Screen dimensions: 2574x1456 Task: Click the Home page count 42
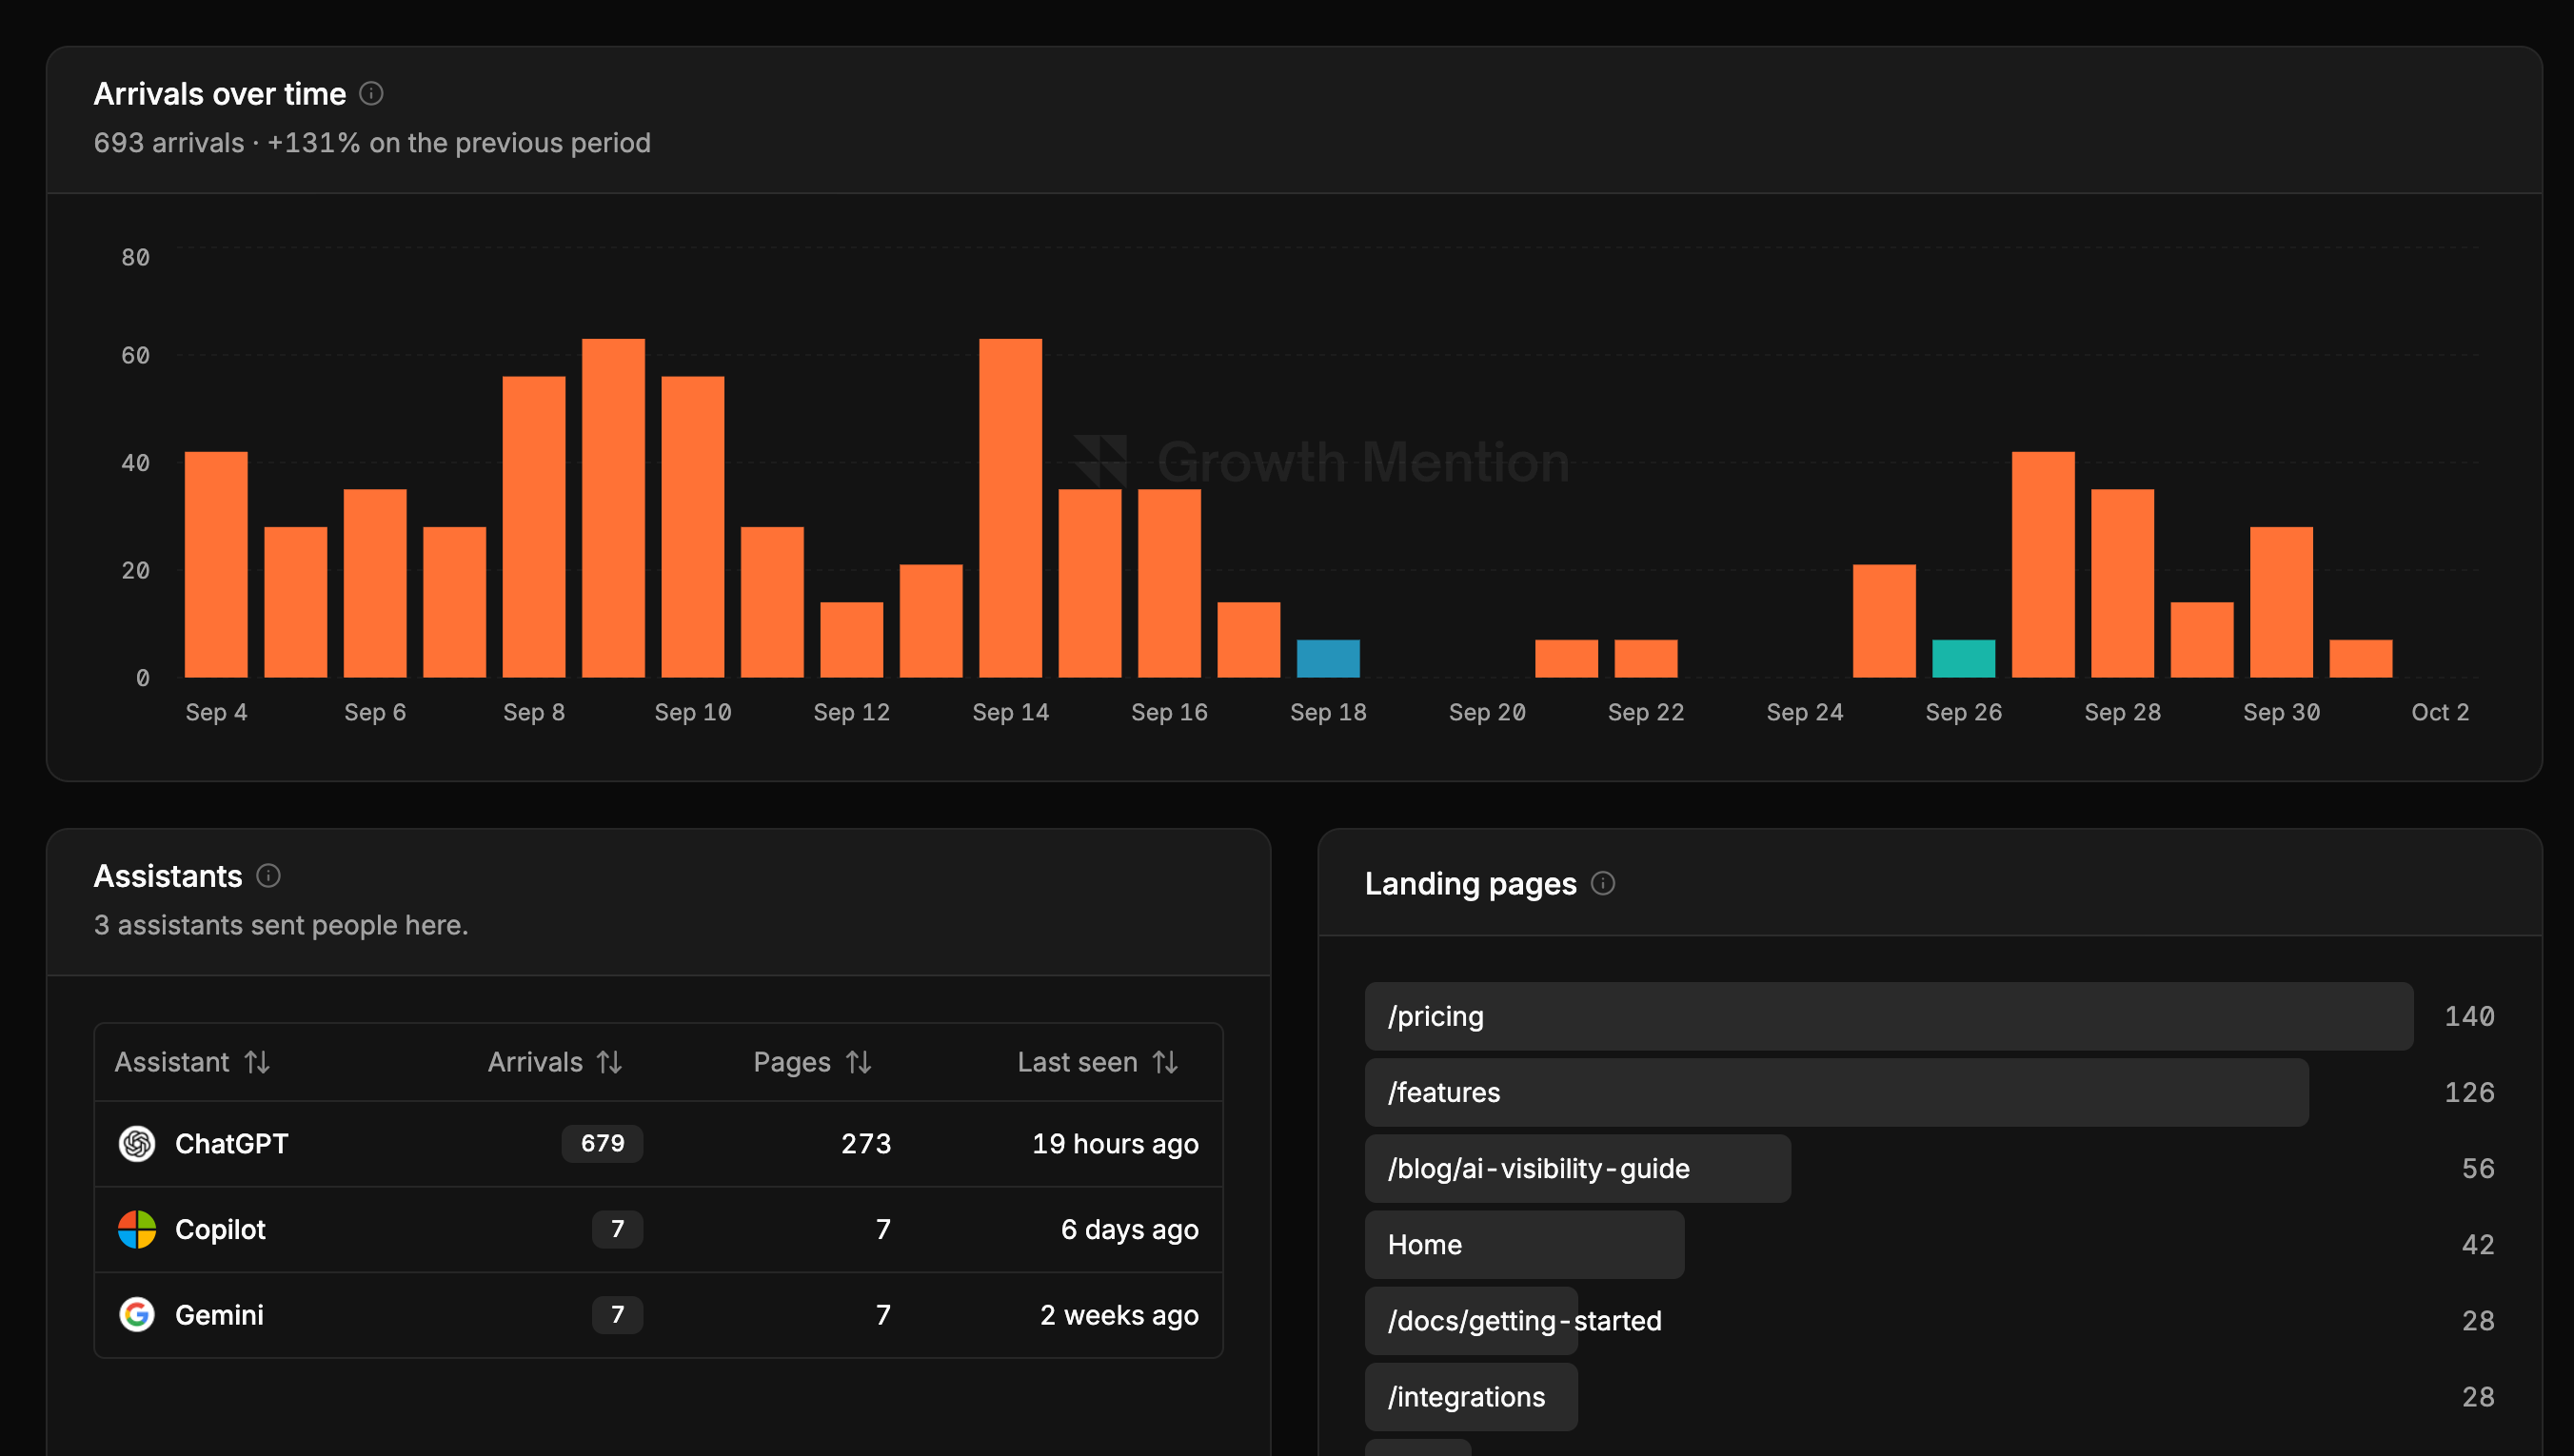2478,1244
